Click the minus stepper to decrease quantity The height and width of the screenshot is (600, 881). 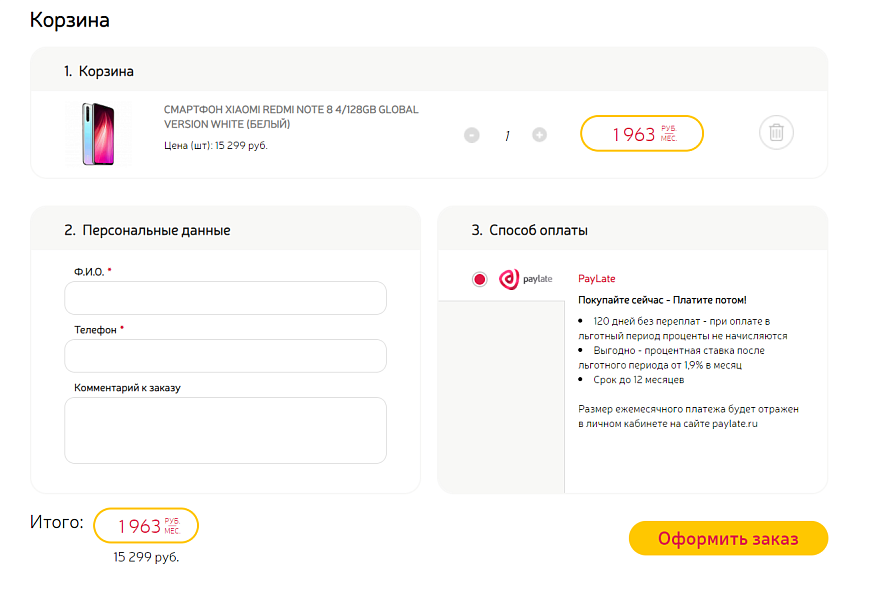pyautogui.click(x=471, y=135)
